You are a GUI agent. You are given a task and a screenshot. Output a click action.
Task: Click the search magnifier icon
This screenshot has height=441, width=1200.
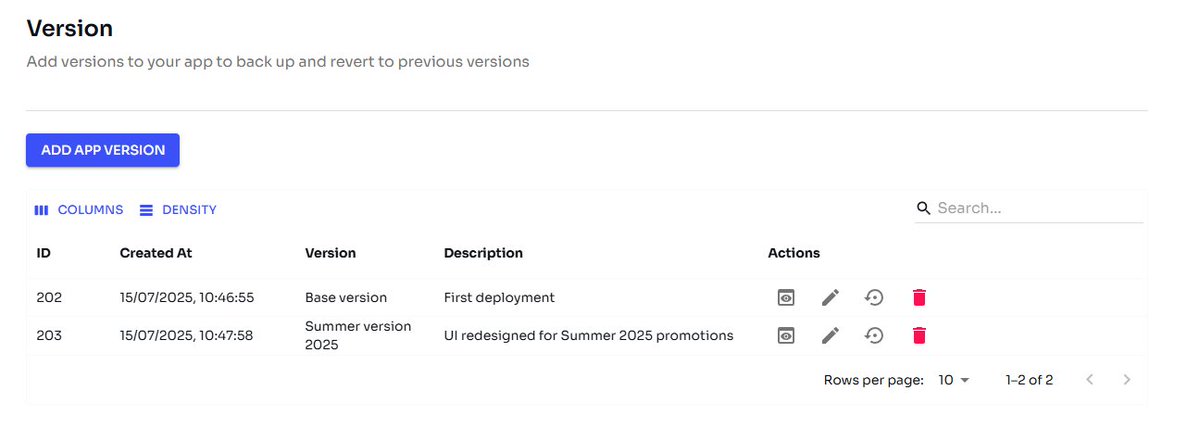[924, 208]
